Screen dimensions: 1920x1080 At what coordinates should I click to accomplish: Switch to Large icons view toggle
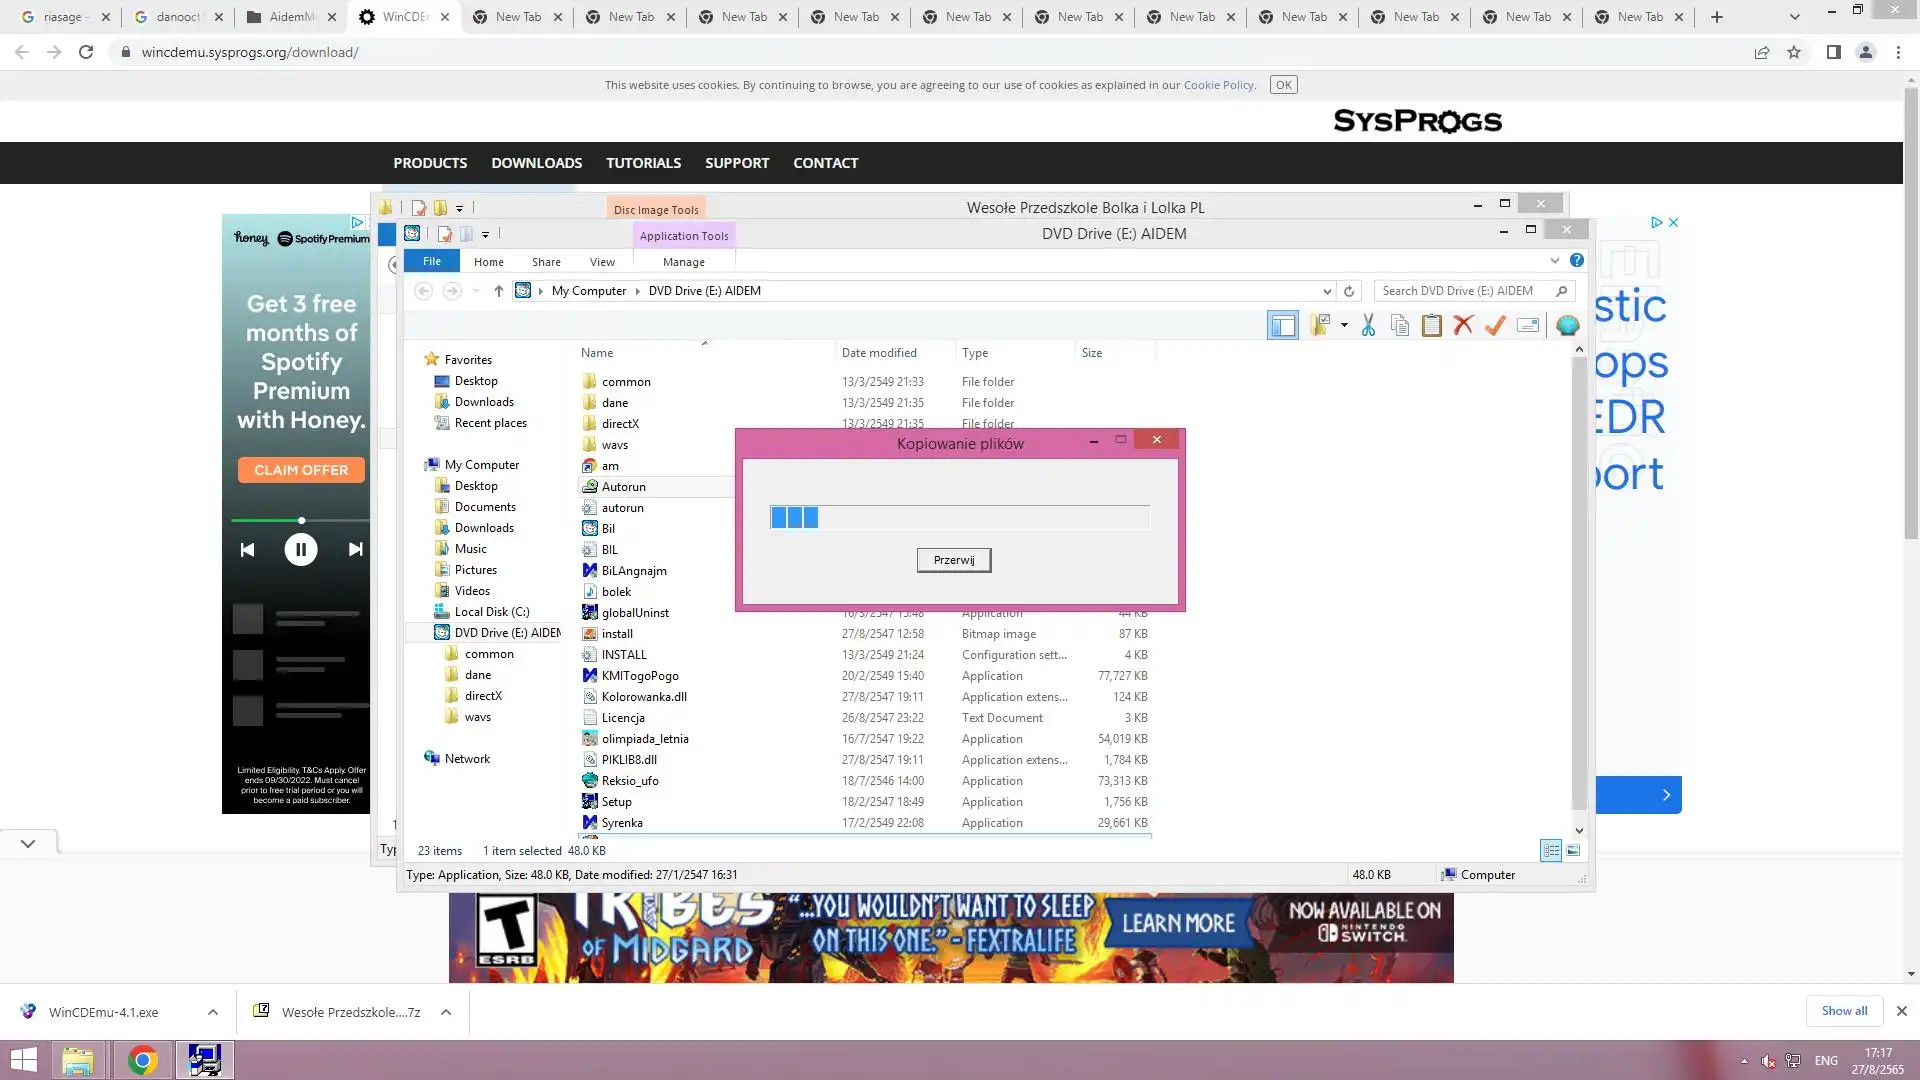1573,851
